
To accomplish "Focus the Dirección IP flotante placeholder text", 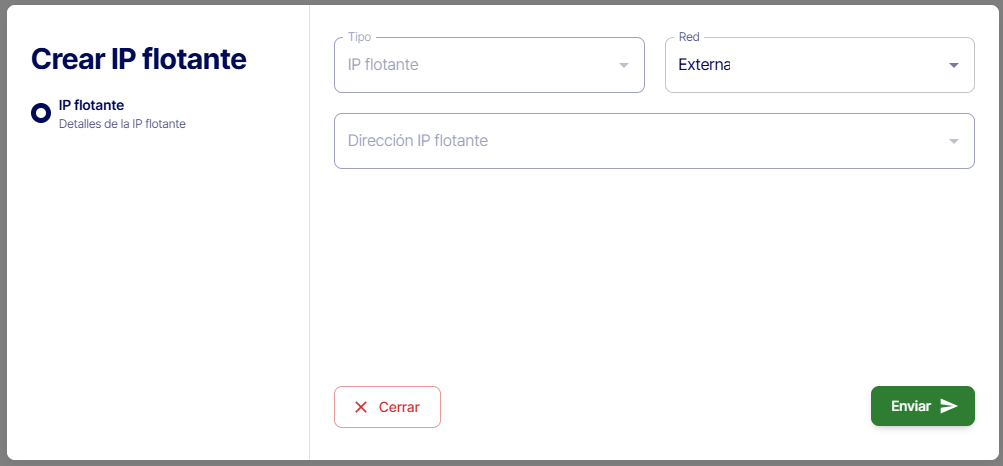I will (x=418, y=141).
